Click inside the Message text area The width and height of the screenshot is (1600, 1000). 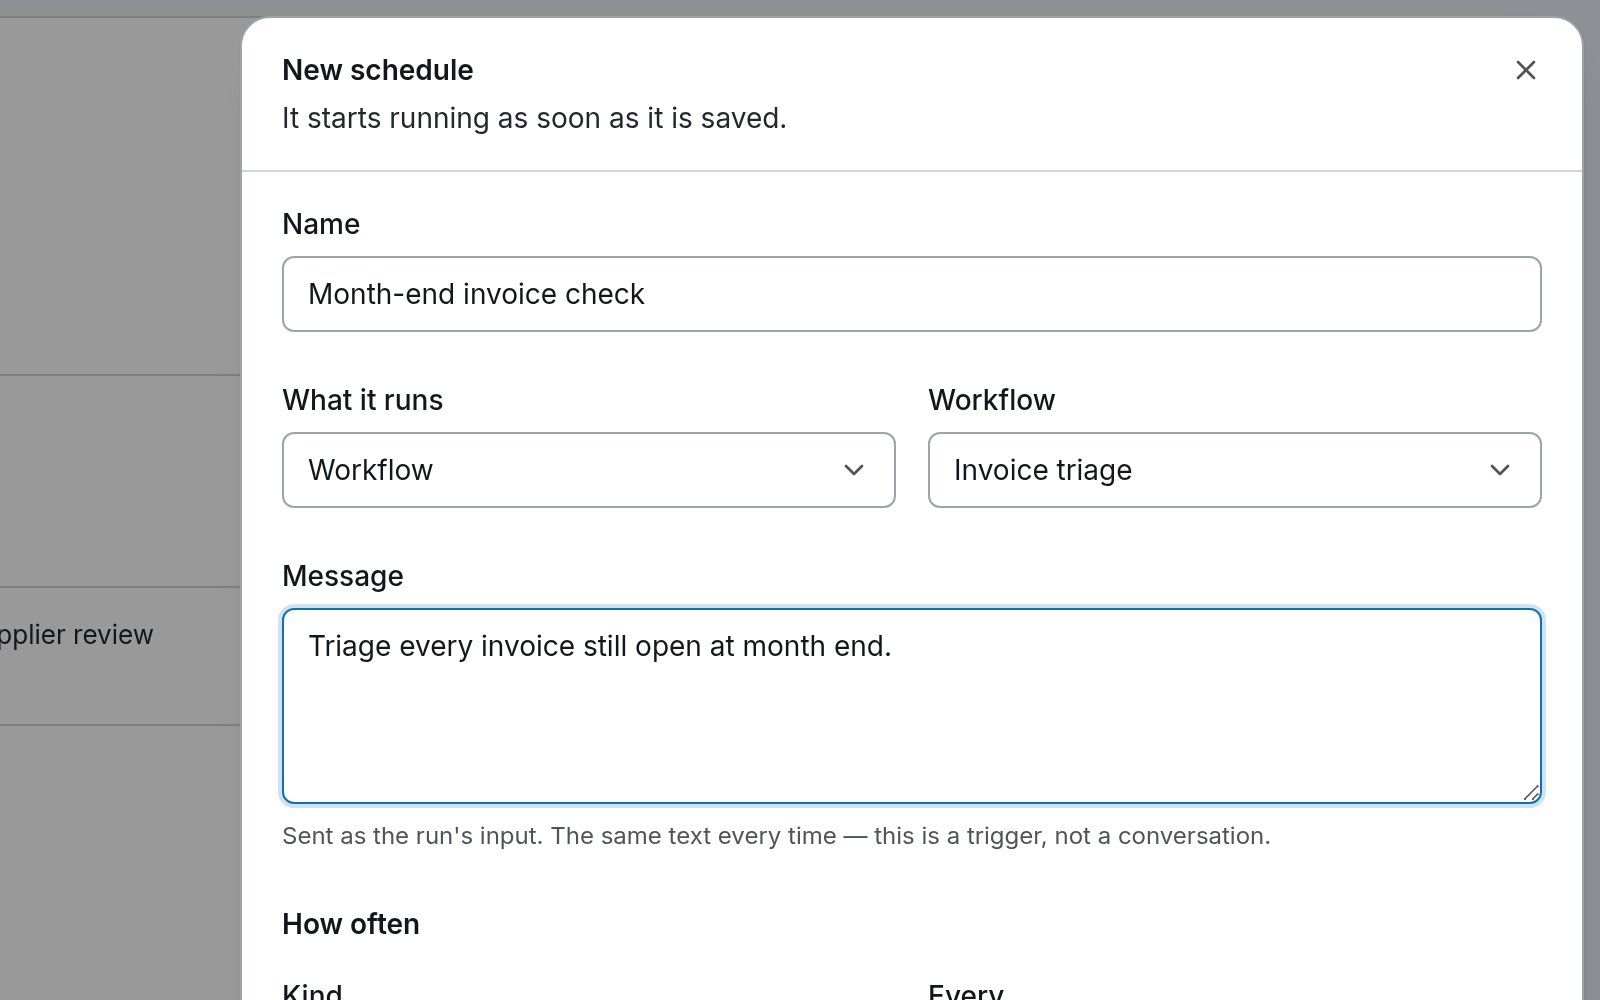point(911,706)
